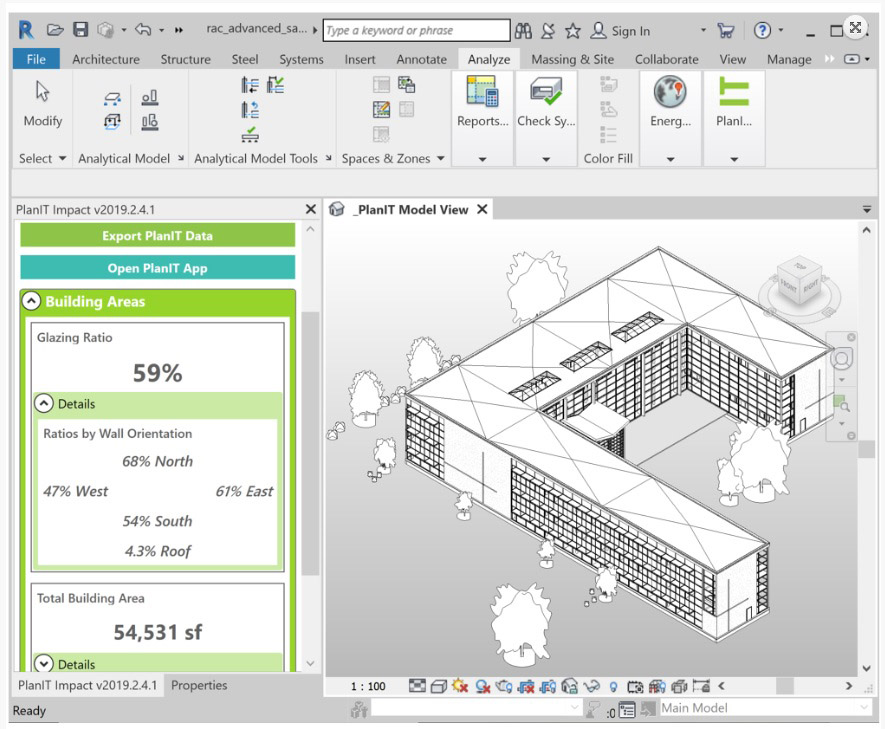Switch to the Collaborate ribbon tab

[x=667, y=59]
